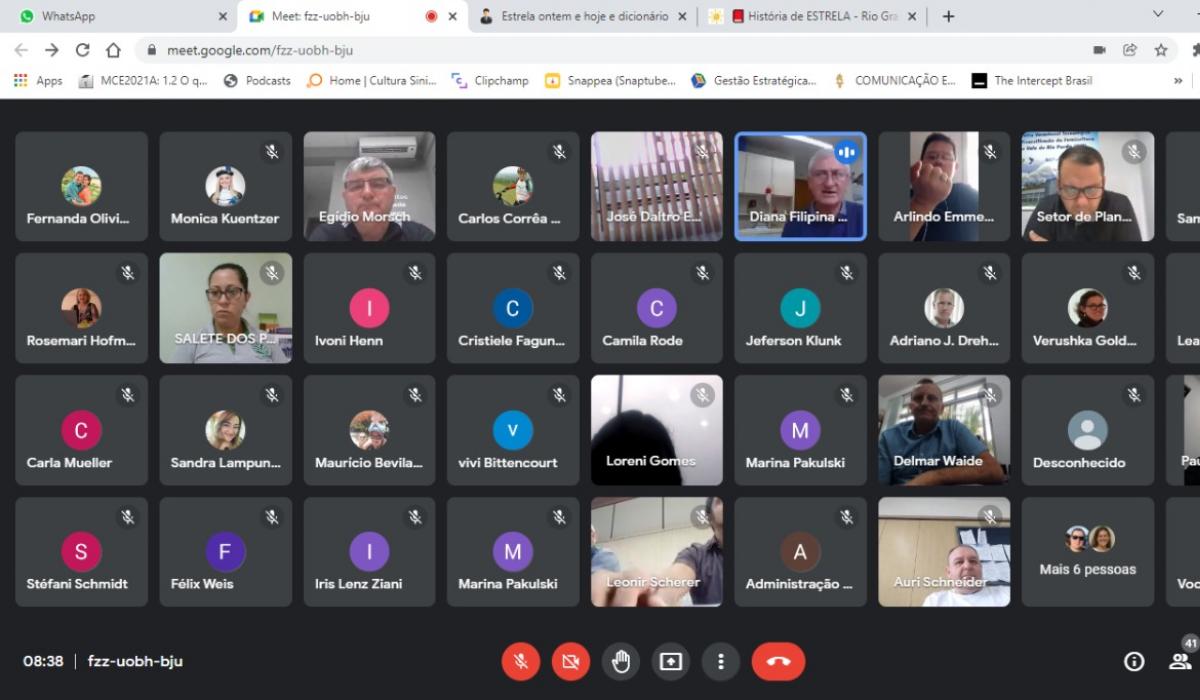
Task: Open the tab search dropdown arrow
Action: (x=1158, y=15)
